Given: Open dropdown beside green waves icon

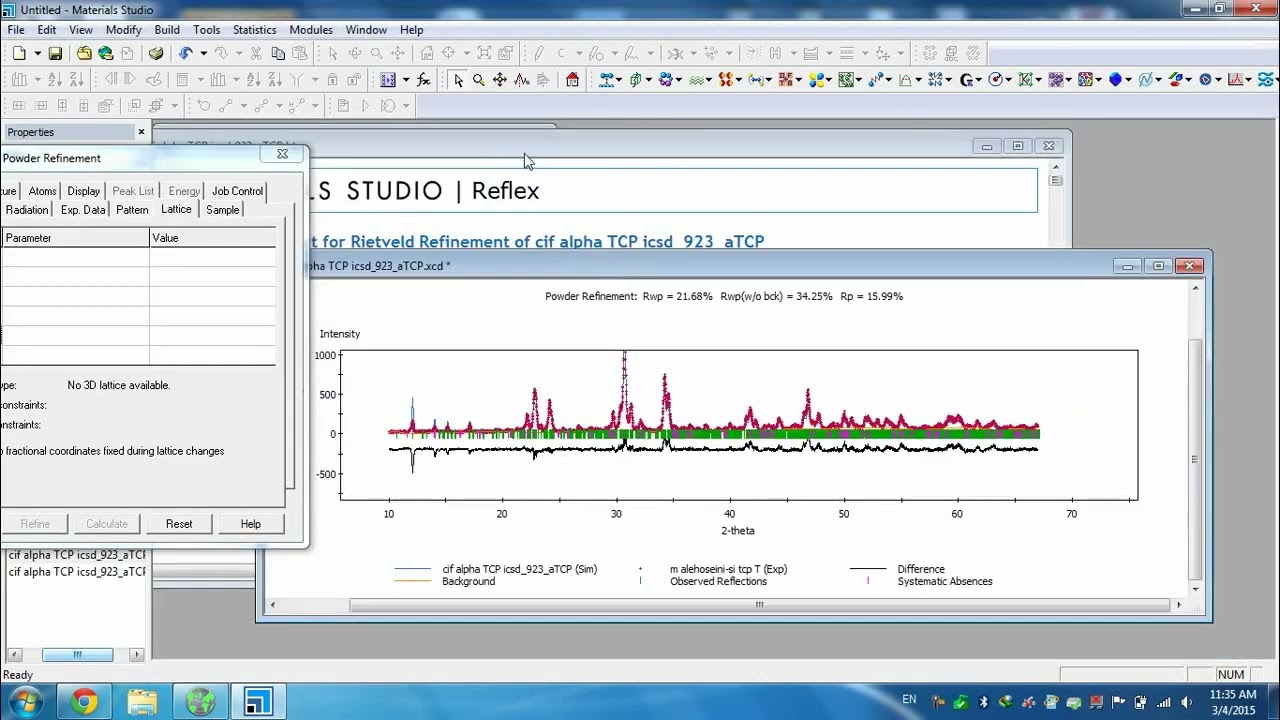Looking at the screenshot, I should pyautogui.click(x=709, y=80).
